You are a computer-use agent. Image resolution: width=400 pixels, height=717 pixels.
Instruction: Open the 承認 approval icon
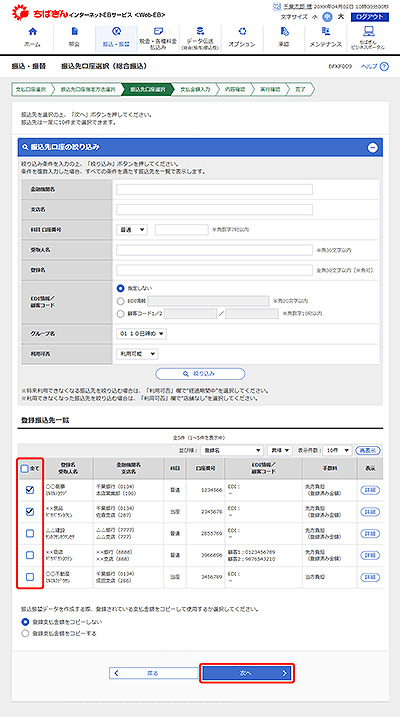(x=284, y=32)
